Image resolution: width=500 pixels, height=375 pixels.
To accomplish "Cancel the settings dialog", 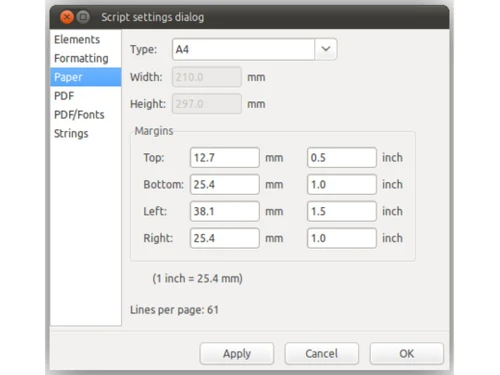I will coord(322,353).
